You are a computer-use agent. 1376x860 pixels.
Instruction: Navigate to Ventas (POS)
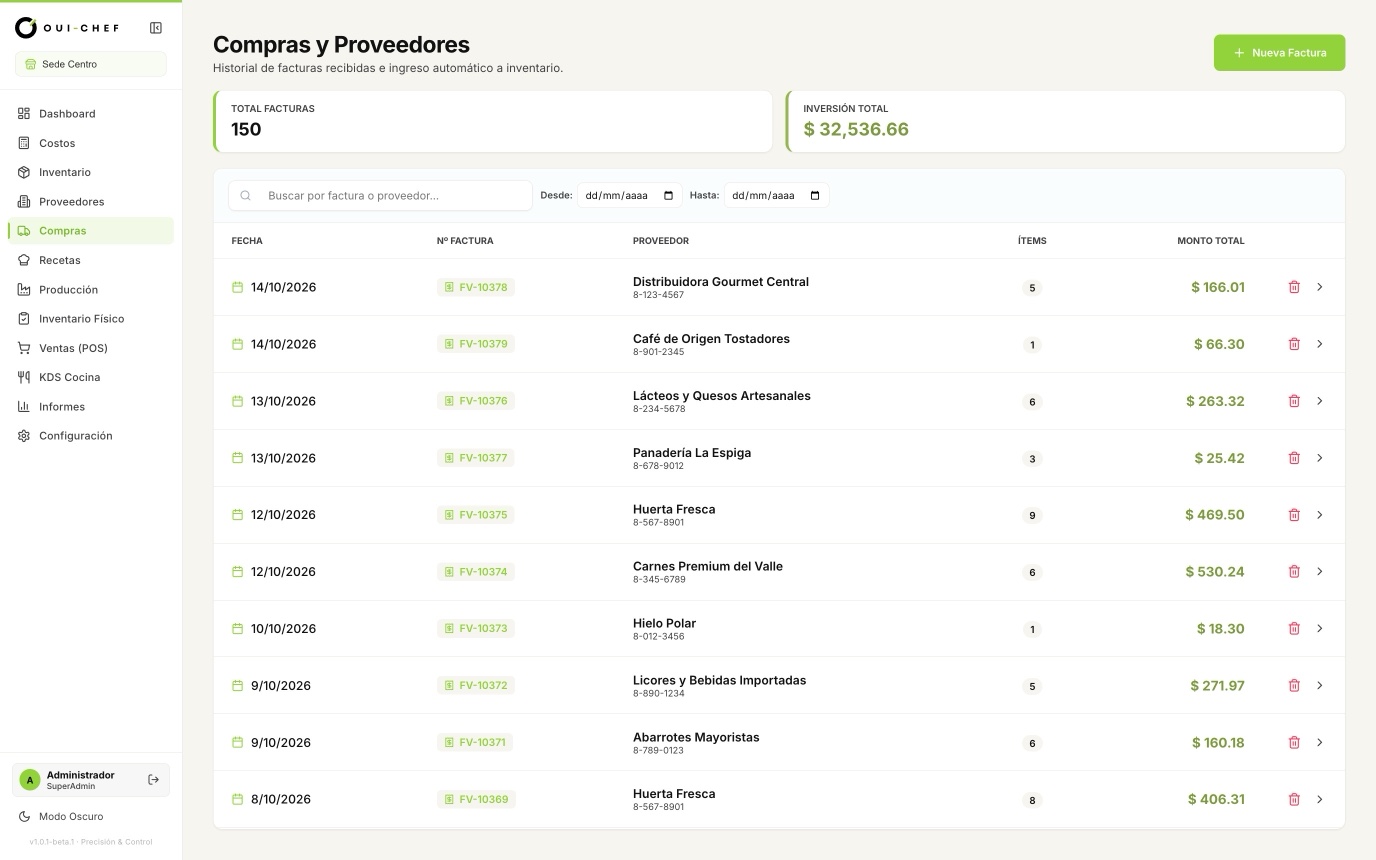(91, 348)
